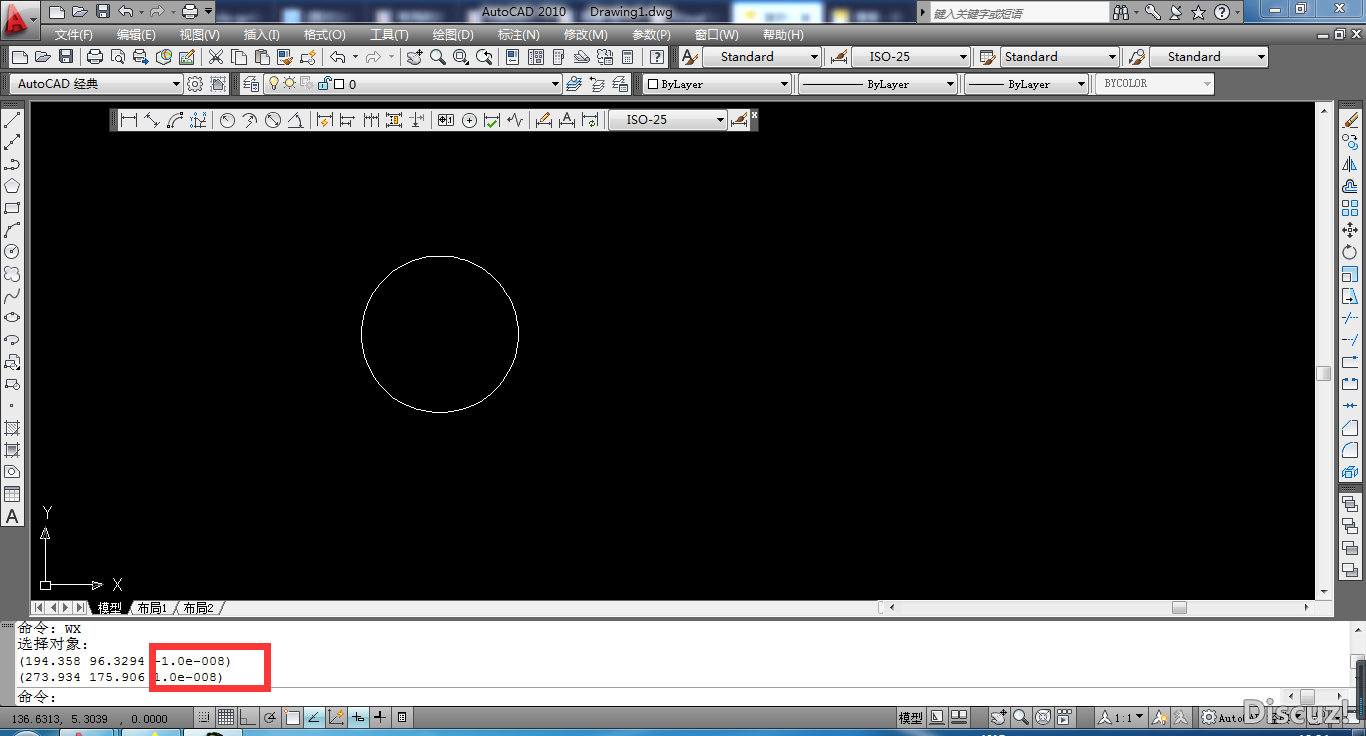Toggle Dynamic Input in status bar
The height and width of the screenshot is (736, 1366).
pyautogui.click(x=358, y=717)
